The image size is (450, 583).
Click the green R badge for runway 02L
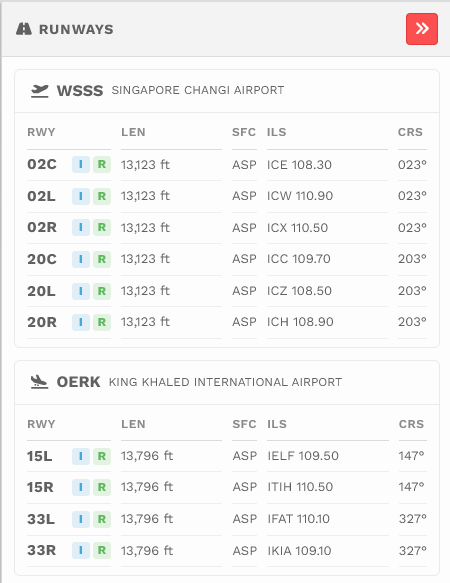pyautogui.click(x=102, y=196)
